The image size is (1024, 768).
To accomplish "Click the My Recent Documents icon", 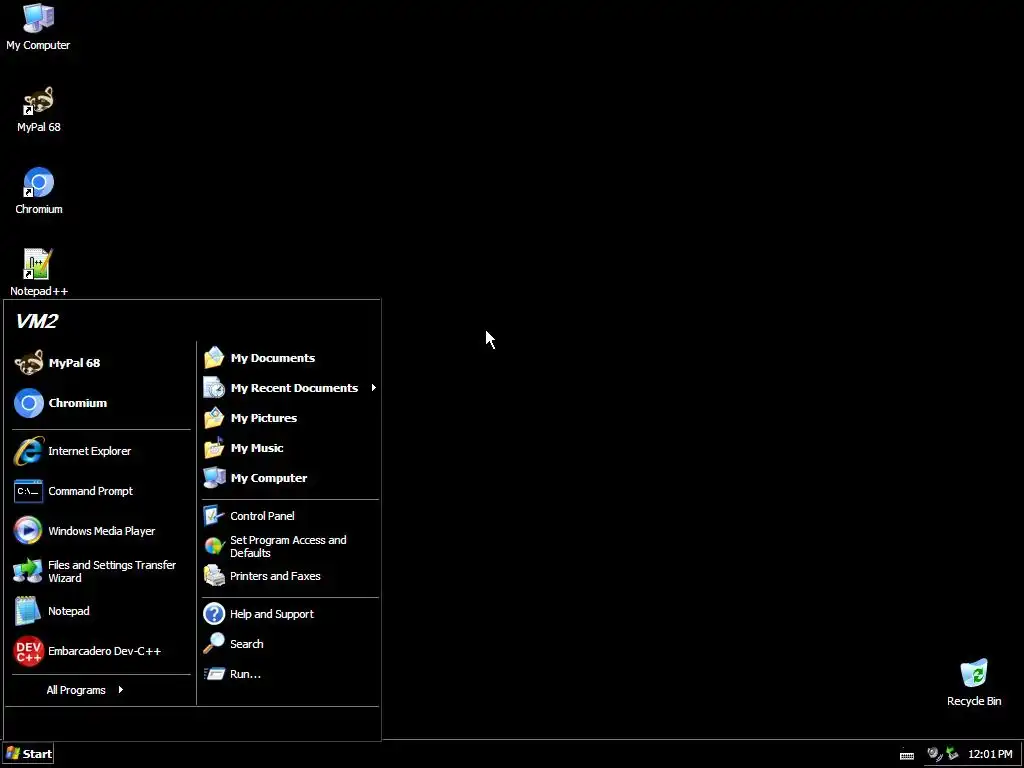I will (x=214, y=388).
